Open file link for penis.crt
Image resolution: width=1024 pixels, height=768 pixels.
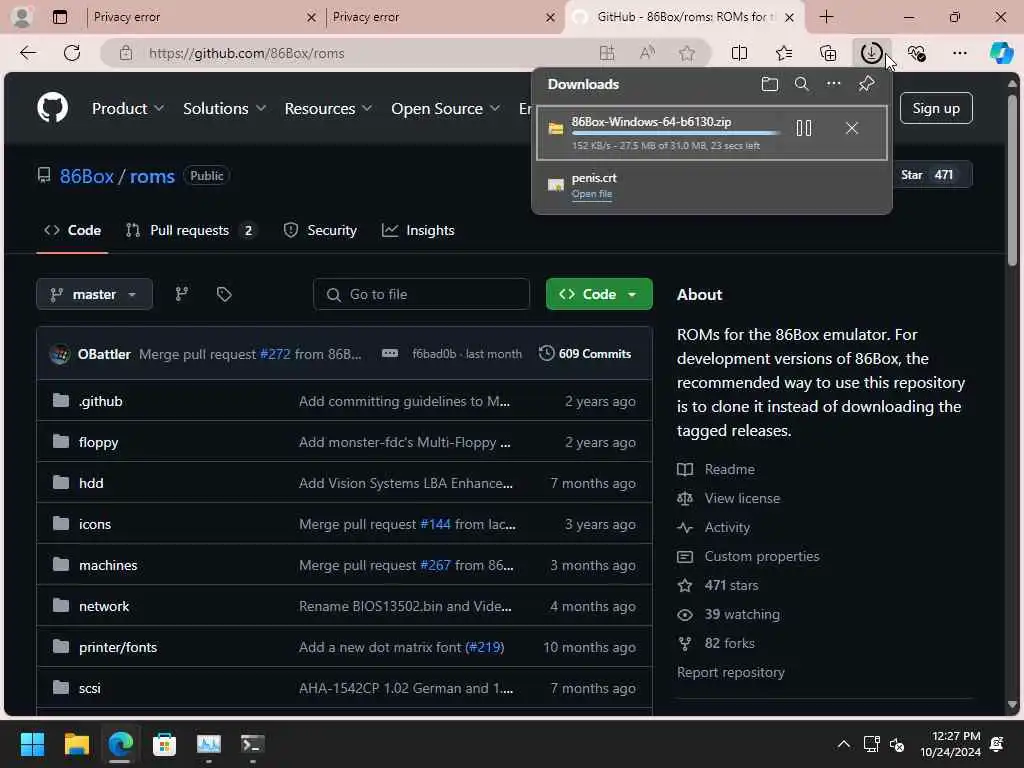click(x=592, y=194)
